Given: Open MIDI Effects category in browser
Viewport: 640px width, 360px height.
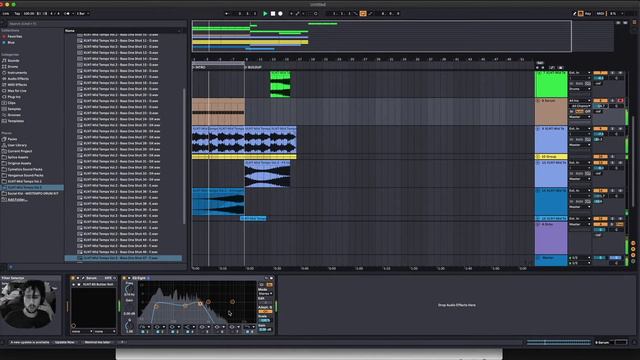Looking at the screenshot, I should click(17, 85).
